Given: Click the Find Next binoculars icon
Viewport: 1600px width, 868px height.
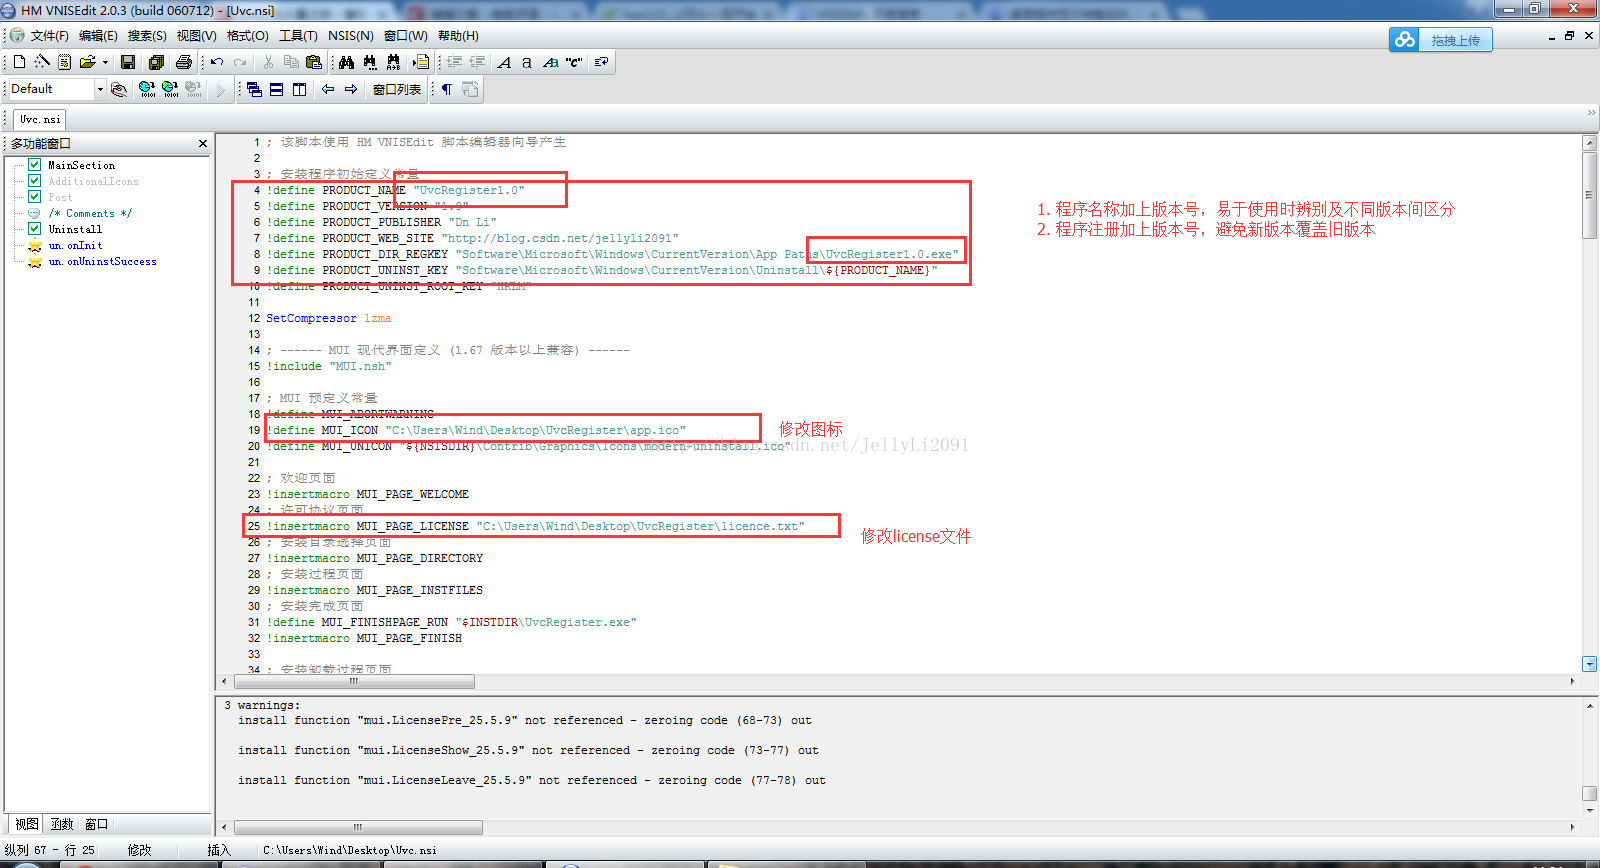Looking at the screenshot, I should [370, 62].
